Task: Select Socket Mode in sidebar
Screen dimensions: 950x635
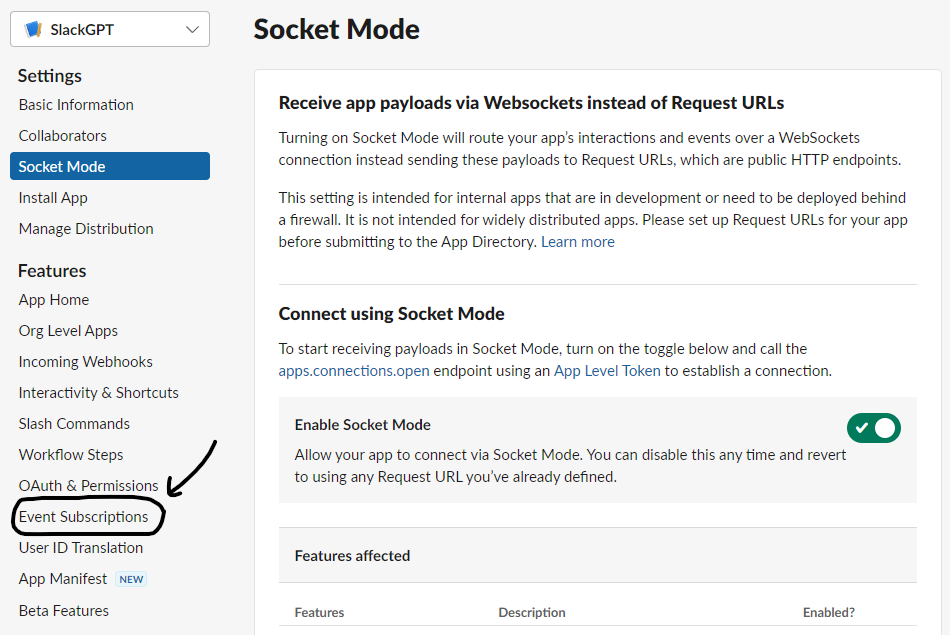Action: pyautogui.click(x=62, y=167)
